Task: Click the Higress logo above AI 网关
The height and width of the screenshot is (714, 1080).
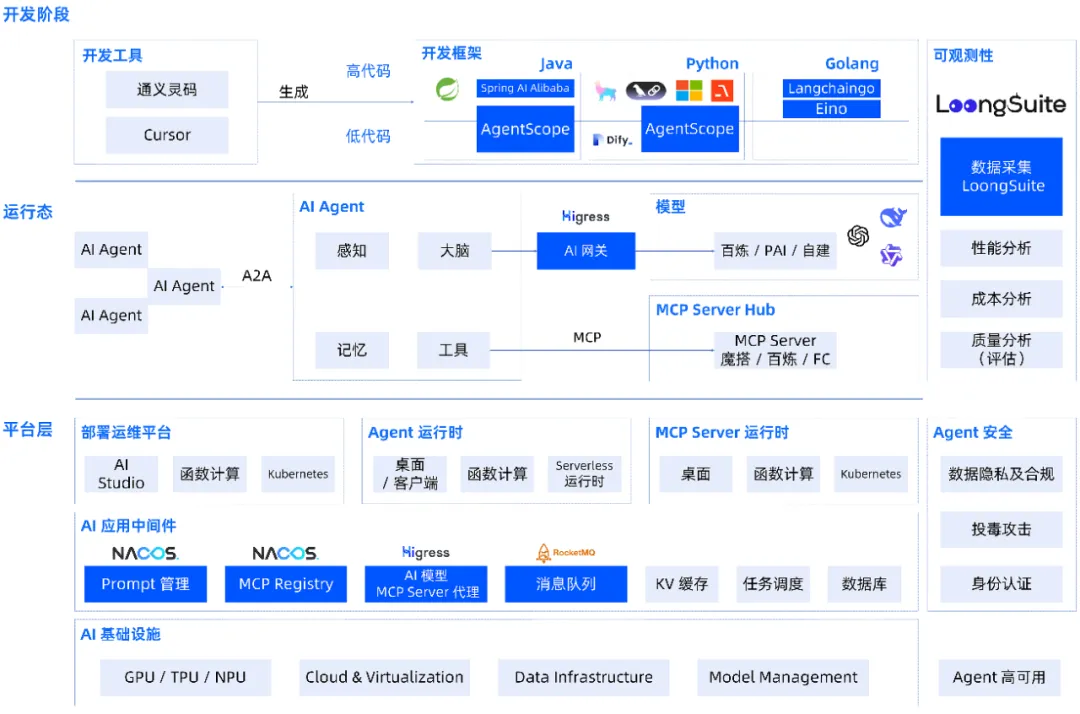Action: tap(585, 216)
